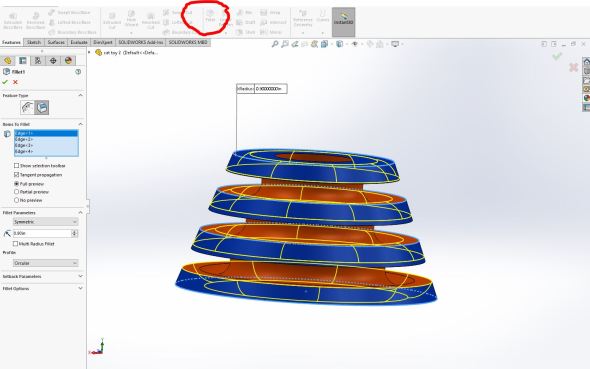Viewport: 590px width, 369px height.
Task: Collapse the Items To Fillet section
Action: pos(81,124)
